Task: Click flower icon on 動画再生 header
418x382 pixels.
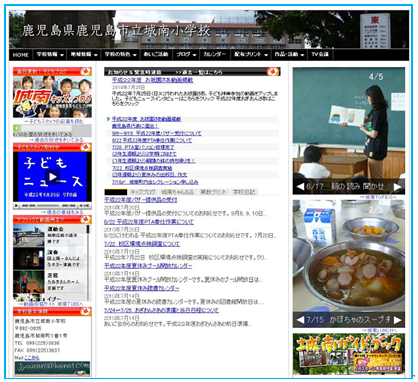Action: pos(86,219)
